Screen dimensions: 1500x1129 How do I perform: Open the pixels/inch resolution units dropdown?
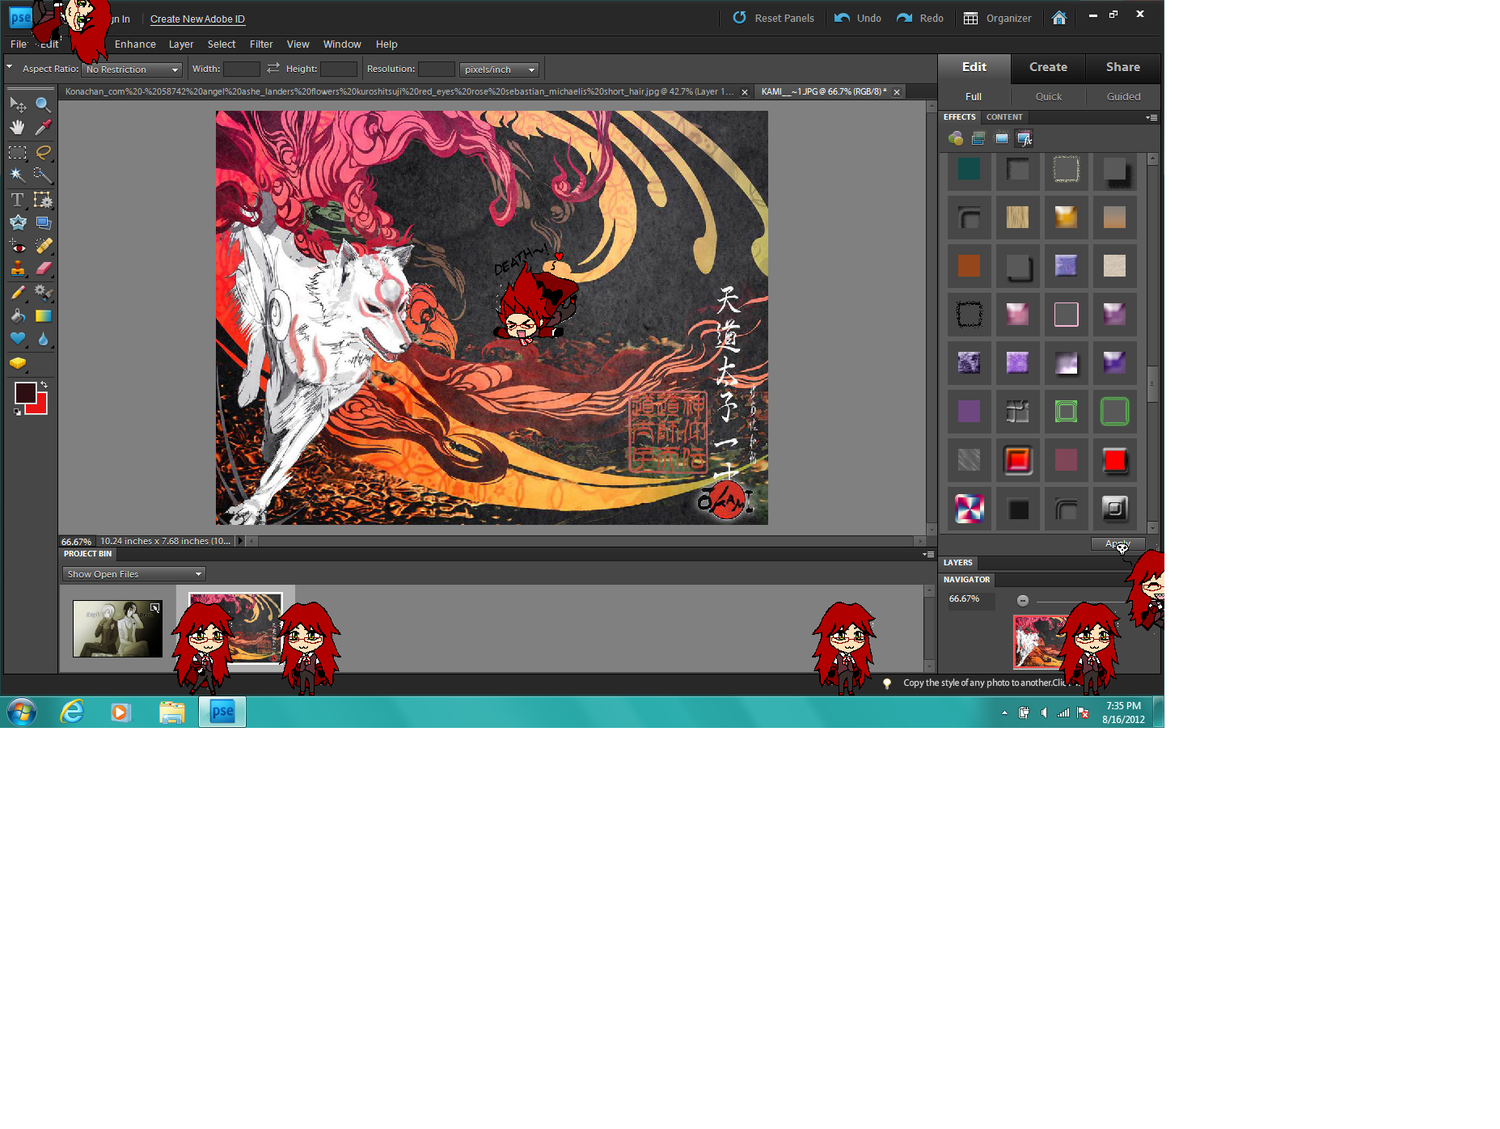click(x=499, y=70)
